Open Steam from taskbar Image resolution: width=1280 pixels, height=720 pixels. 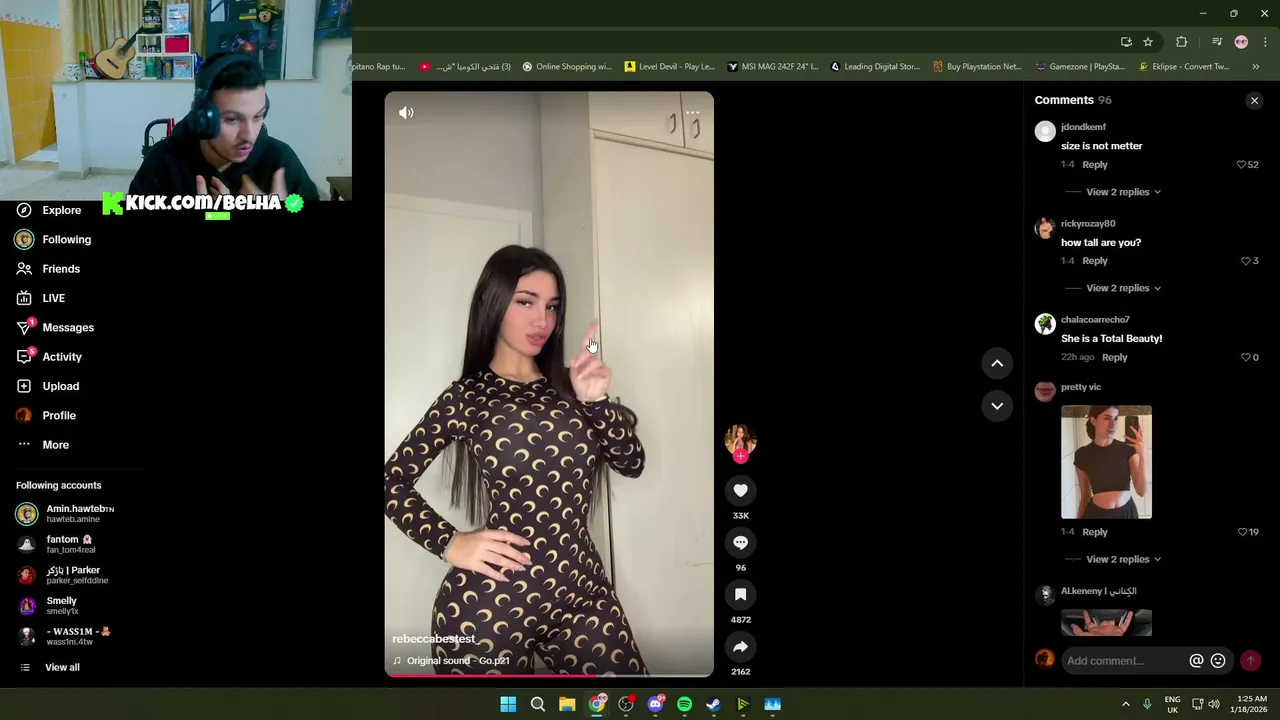[x=713, y=704]
